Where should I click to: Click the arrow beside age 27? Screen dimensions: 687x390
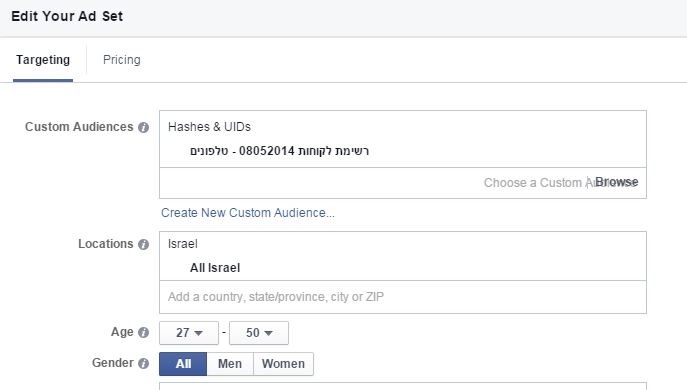(x=198, y=333)
